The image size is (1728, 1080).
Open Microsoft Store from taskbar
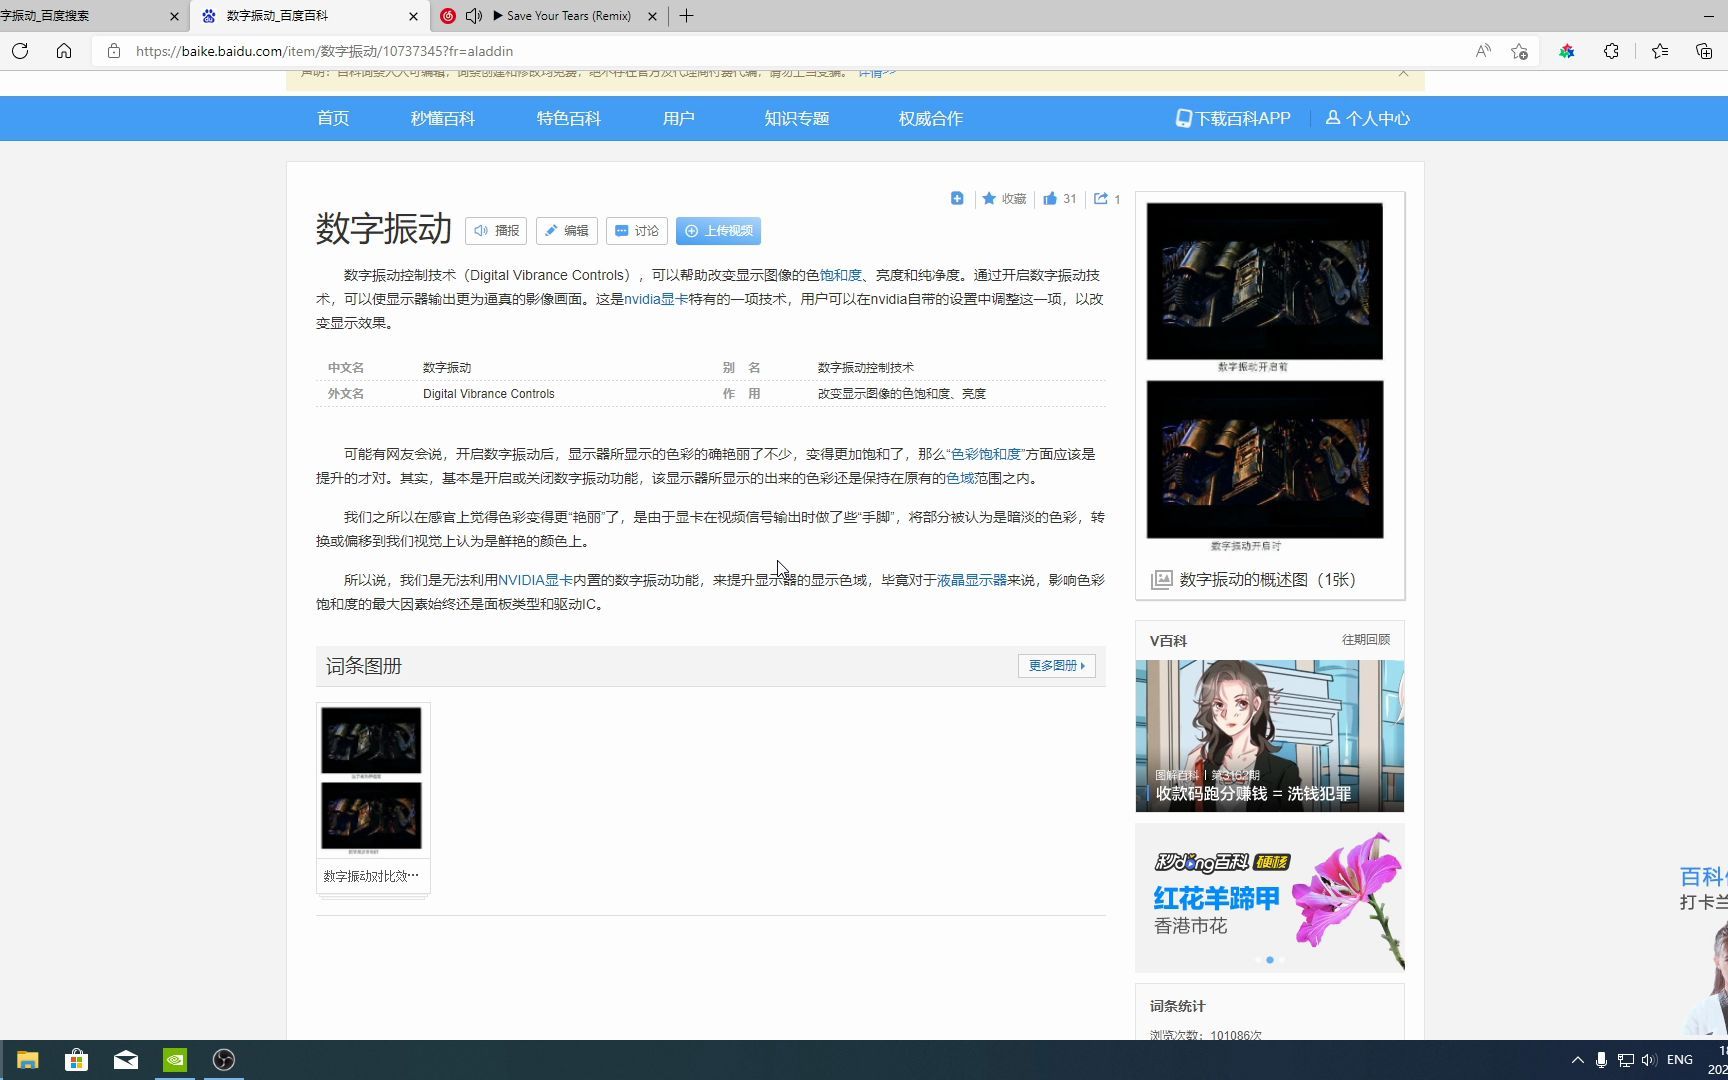[x=76, y=1060]
